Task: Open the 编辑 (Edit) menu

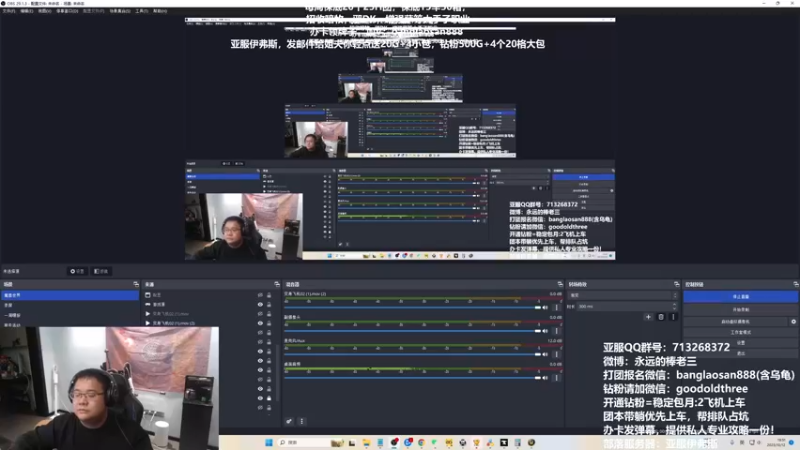Action: (x=27, y=11)
